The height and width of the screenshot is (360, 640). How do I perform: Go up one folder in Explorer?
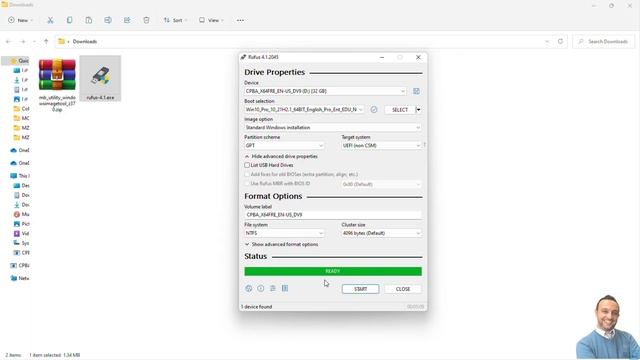[46, 41]
